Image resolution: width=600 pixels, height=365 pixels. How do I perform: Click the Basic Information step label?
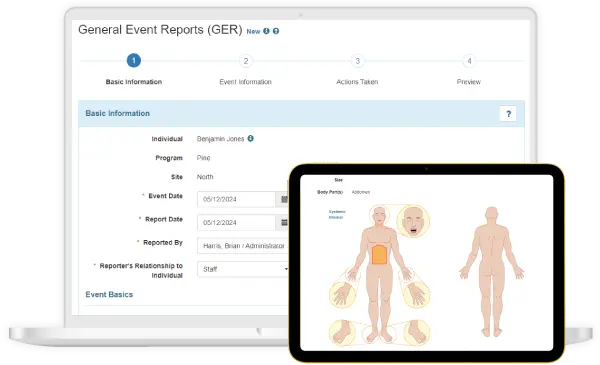[134, 82]
